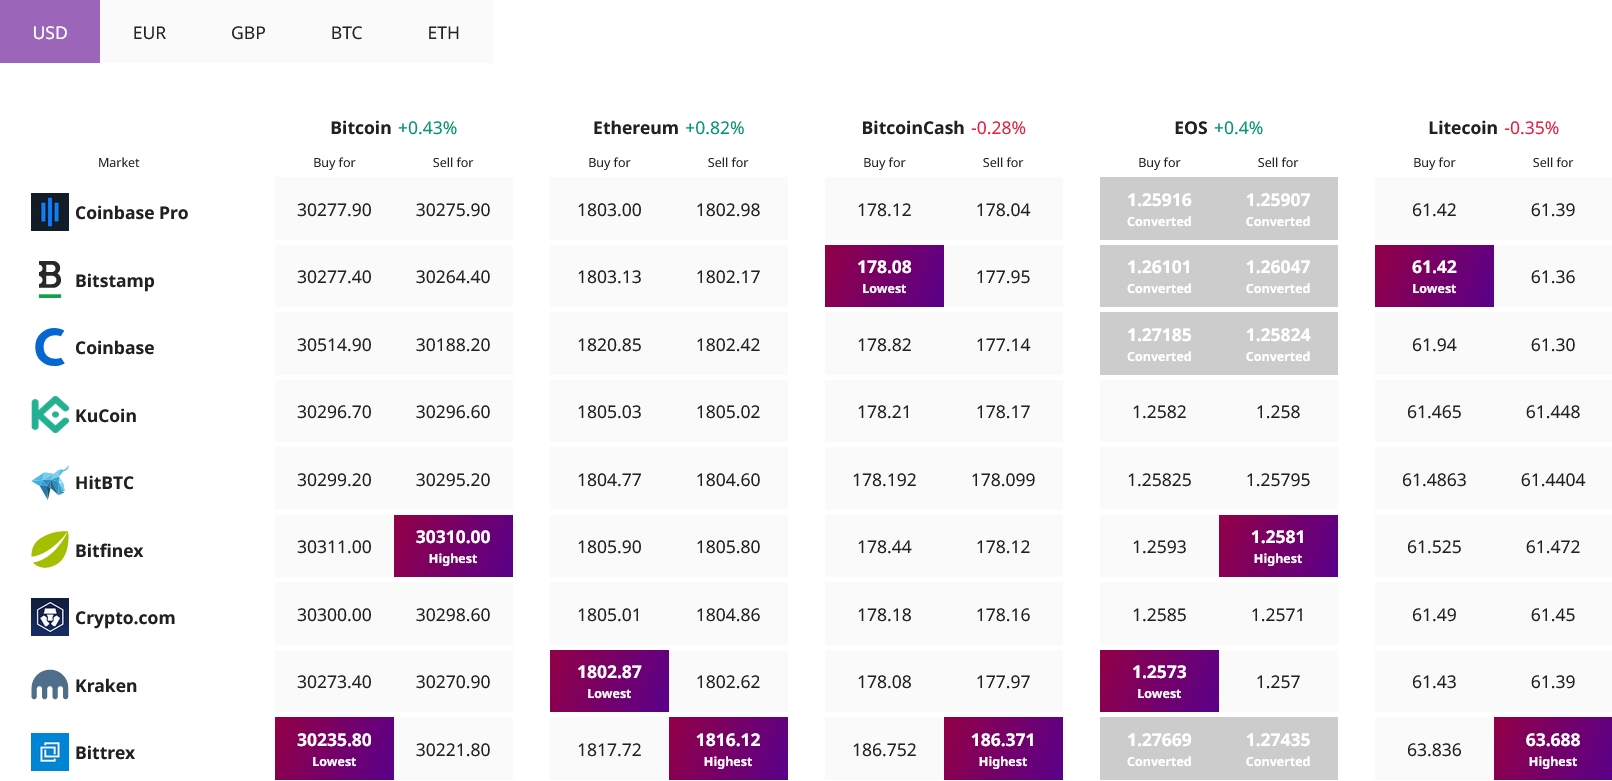Switch to the ETH currency tab
This screenshot has width=1612, height=781.
pyautogui.click(x=444, y=32)
